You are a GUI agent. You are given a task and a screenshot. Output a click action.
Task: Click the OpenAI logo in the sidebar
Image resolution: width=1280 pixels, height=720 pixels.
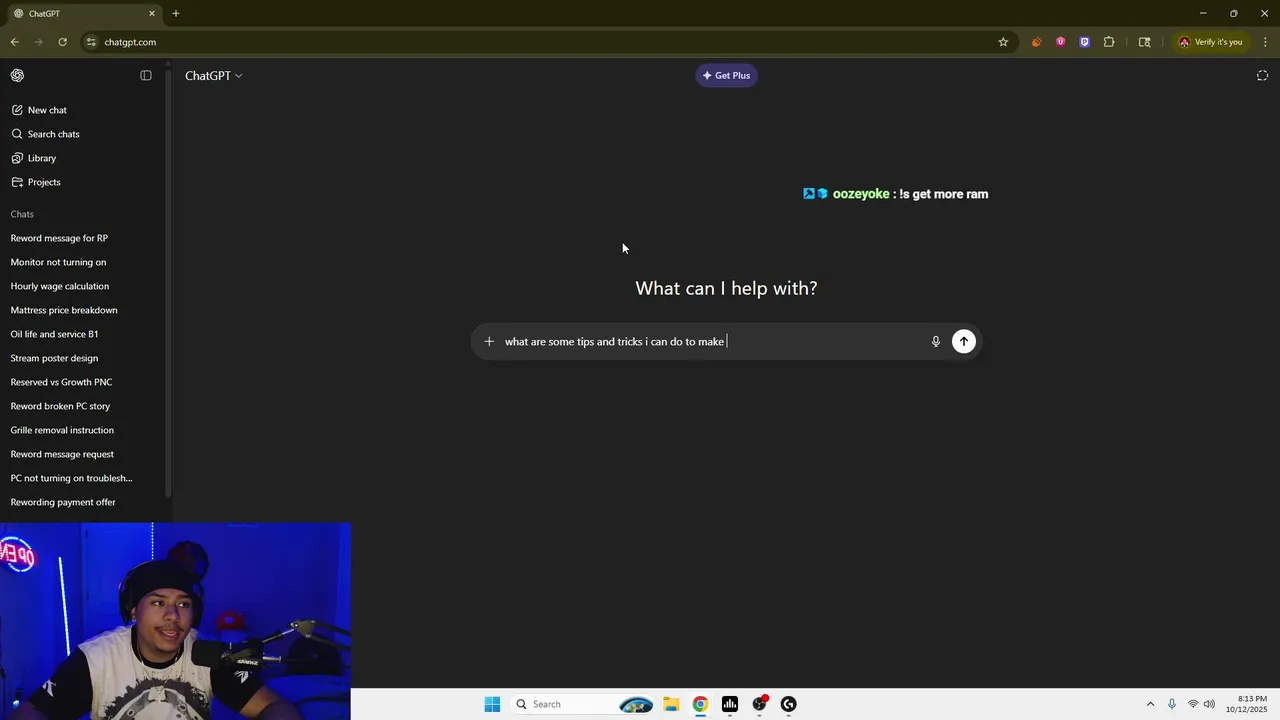click(17, 75)
